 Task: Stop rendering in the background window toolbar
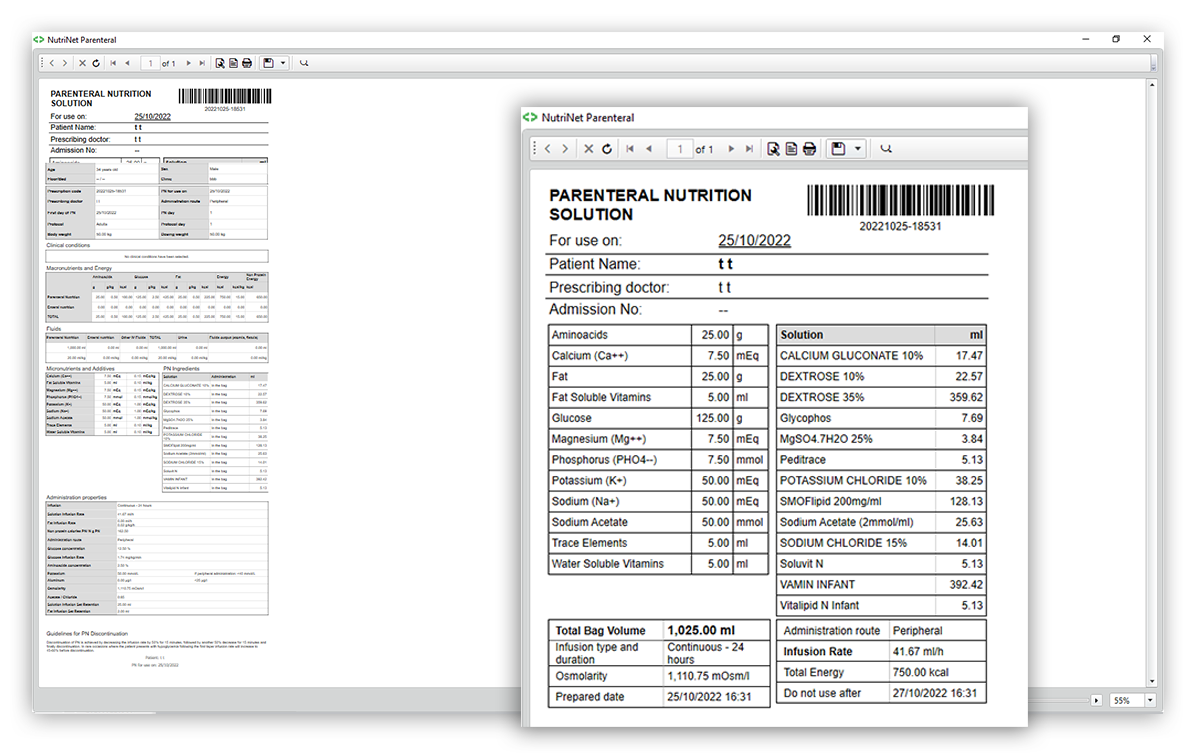(83, 63)
